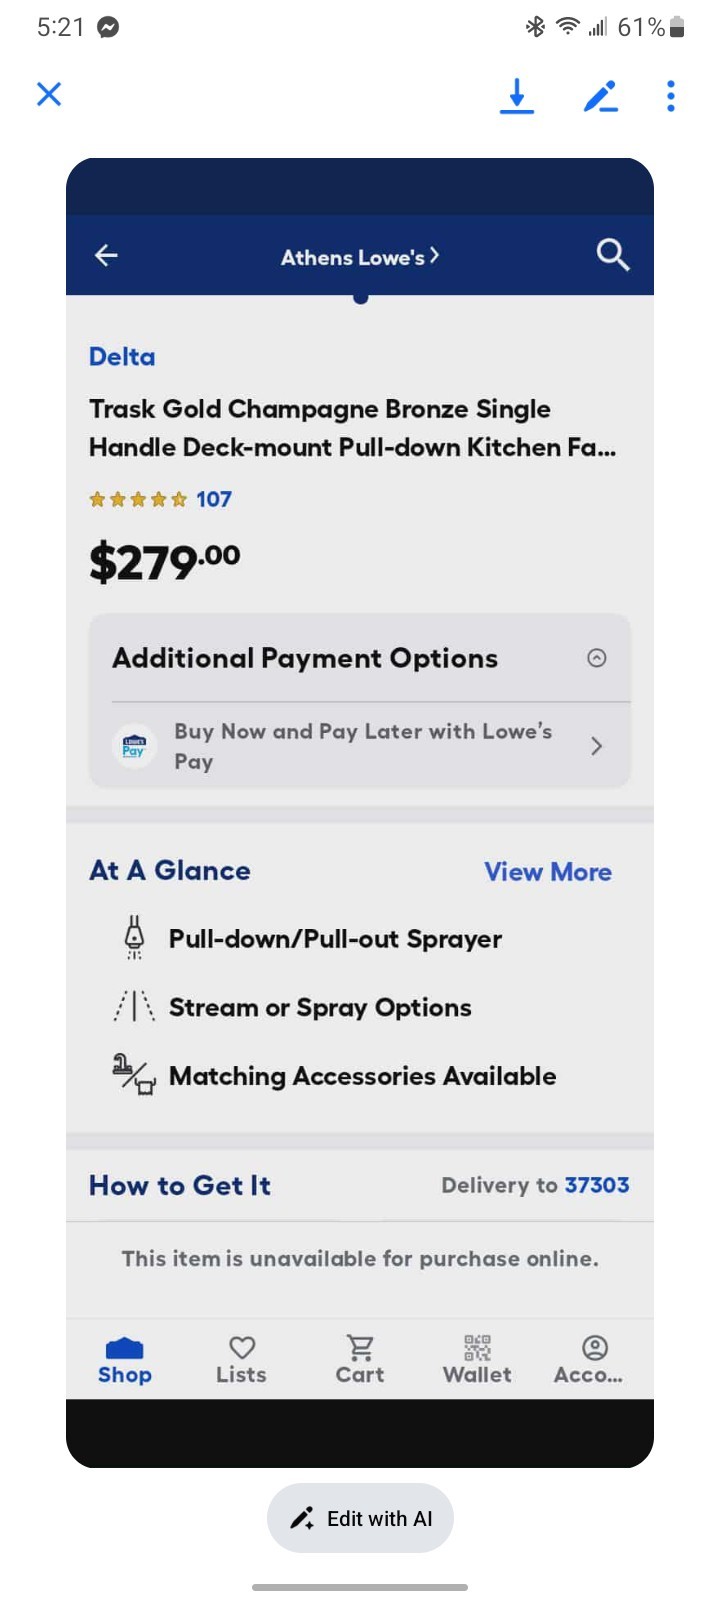Tap the Lowe's Pay logo icon
The height and width of the screenshot is (1600, 720).
[134, 746]
